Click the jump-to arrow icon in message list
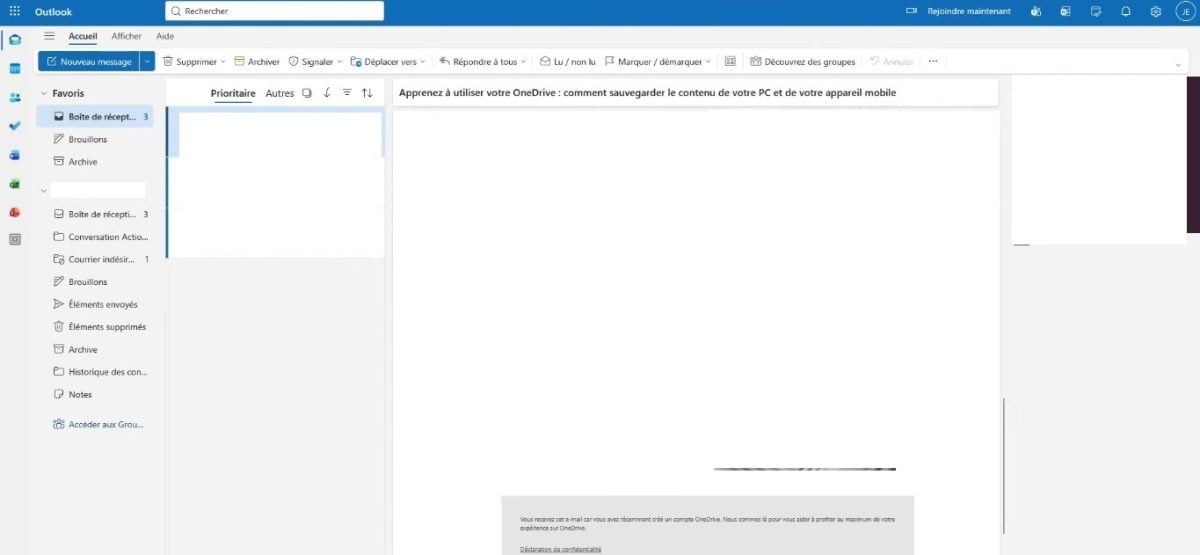The height and width of the screenshot is (555, 1200). coord(327,93)
